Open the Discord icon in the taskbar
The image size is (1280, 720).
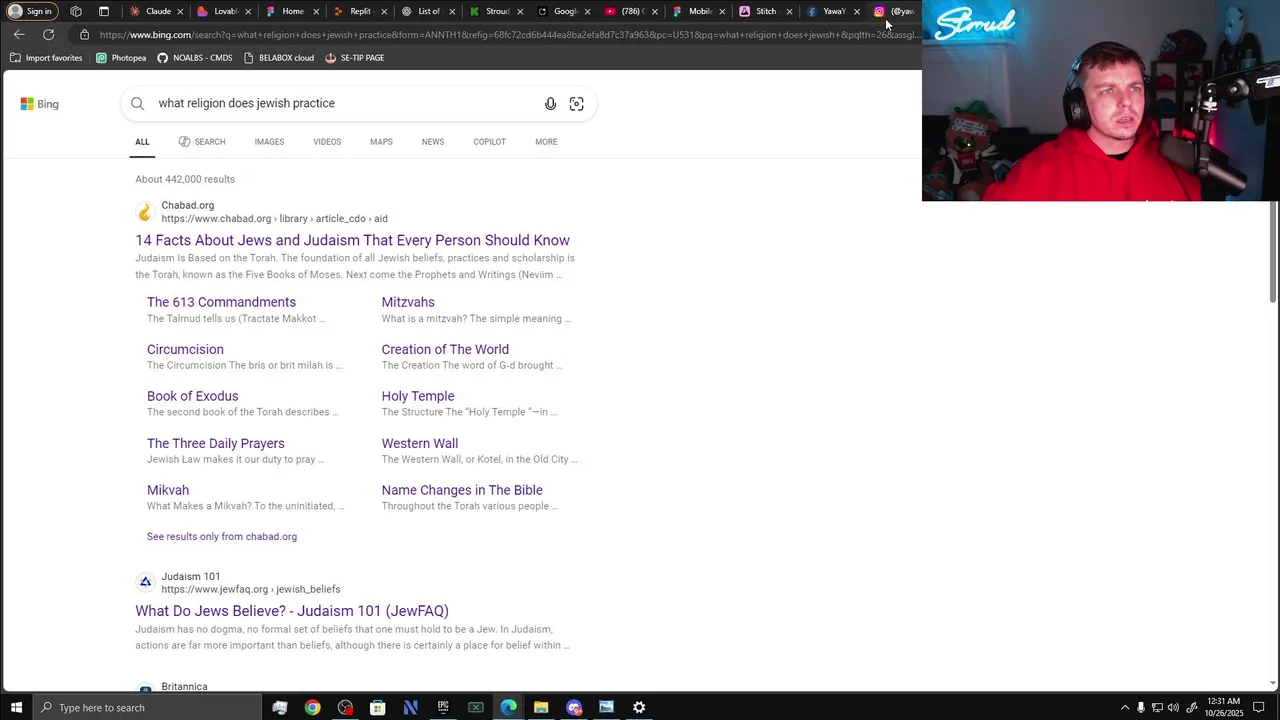[x=574, y=708]
